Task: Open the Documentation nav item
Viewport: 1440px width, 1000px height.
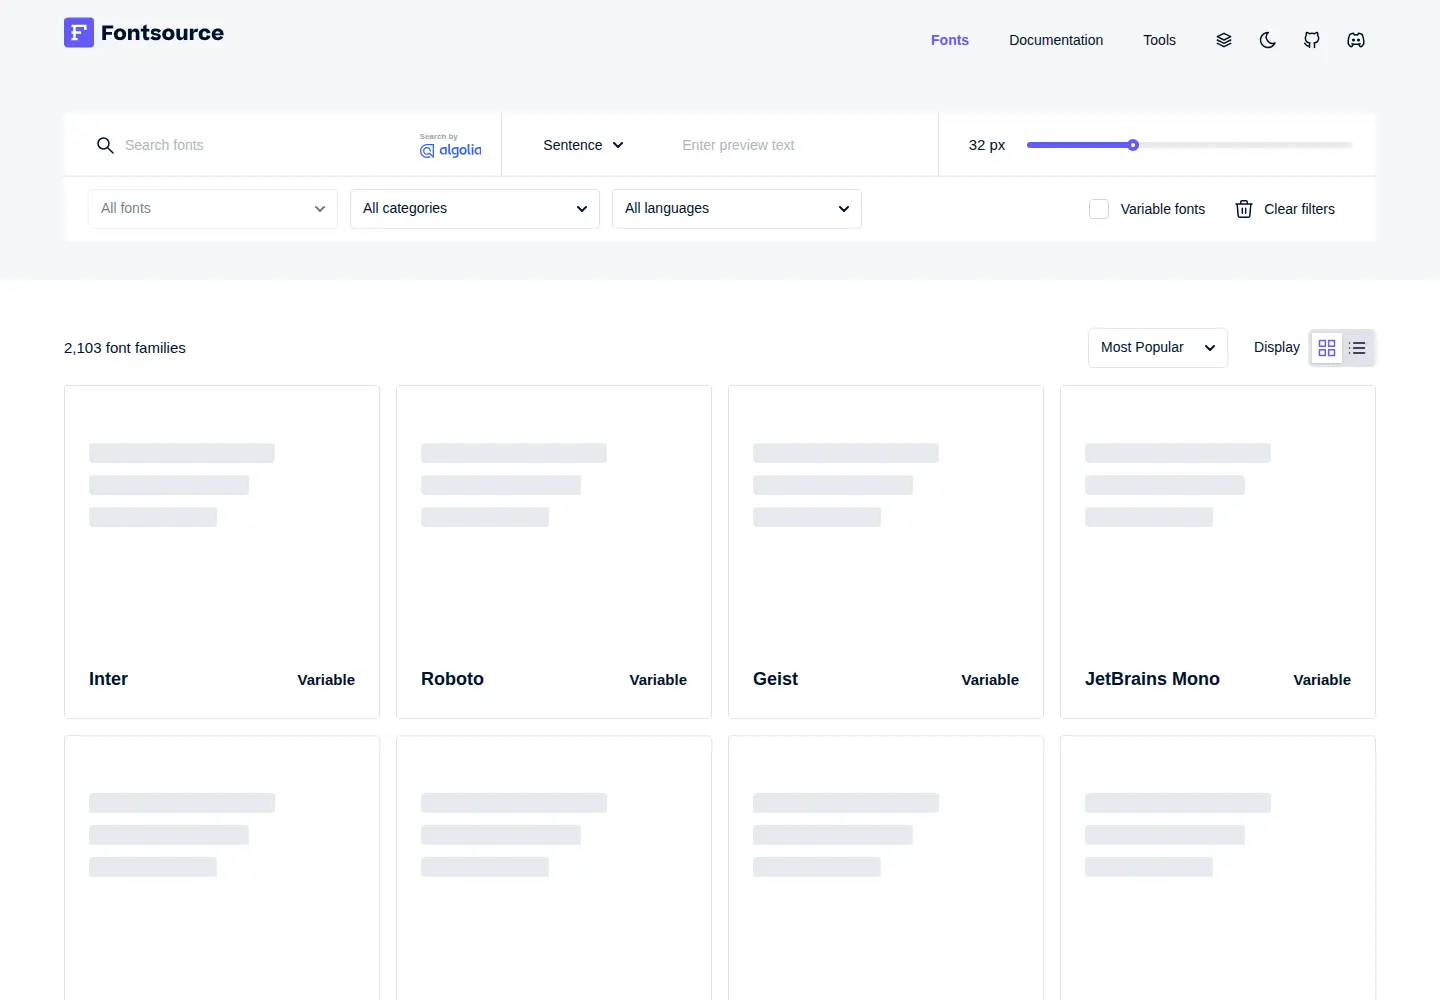Action: 1056,40
